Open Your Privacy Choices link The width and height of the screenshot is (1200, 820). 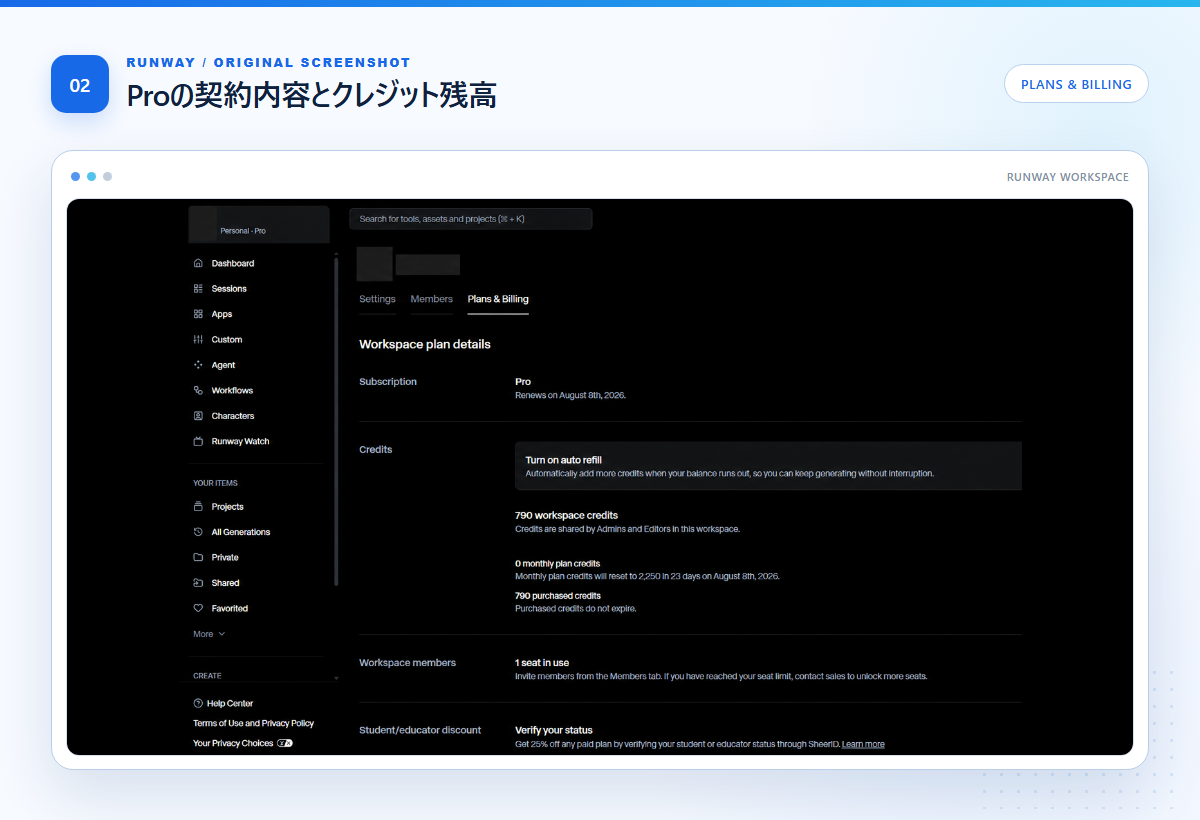(233, 743)
